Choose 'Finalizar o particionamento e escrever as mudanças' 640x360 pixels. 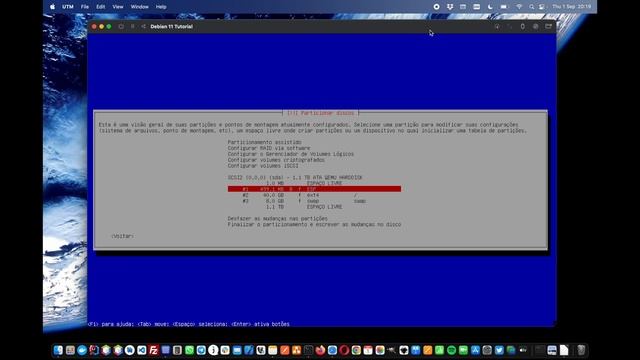tap(314, 224)
